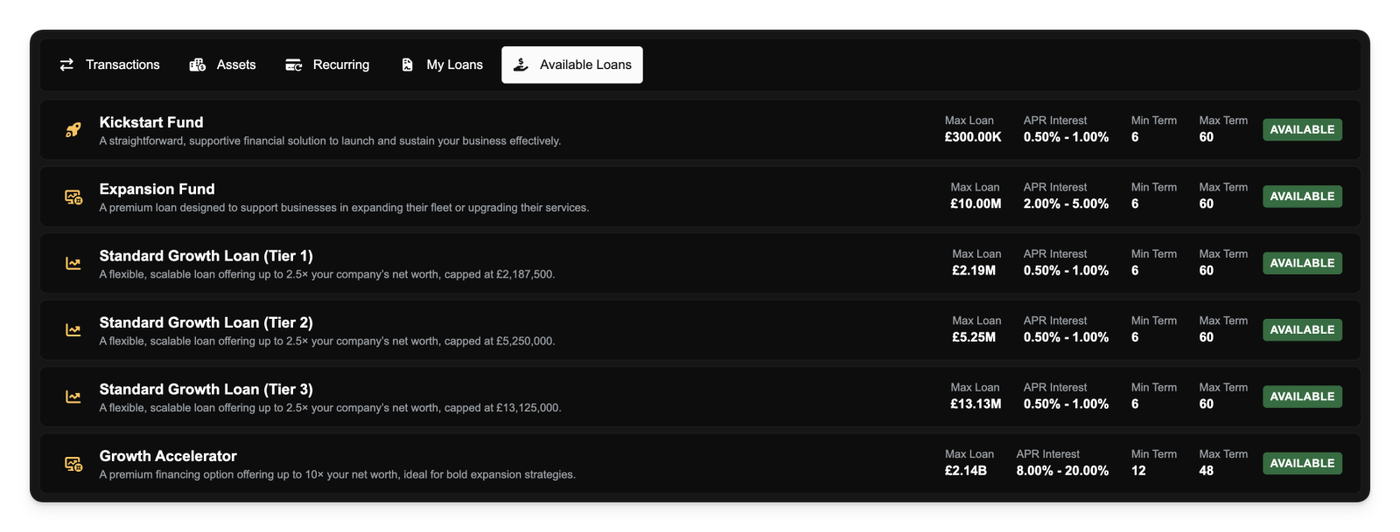Click AVAILABLE badge for Growth Accelerator
This screenshot has width=1400, height=532.
coord(1302,463)
